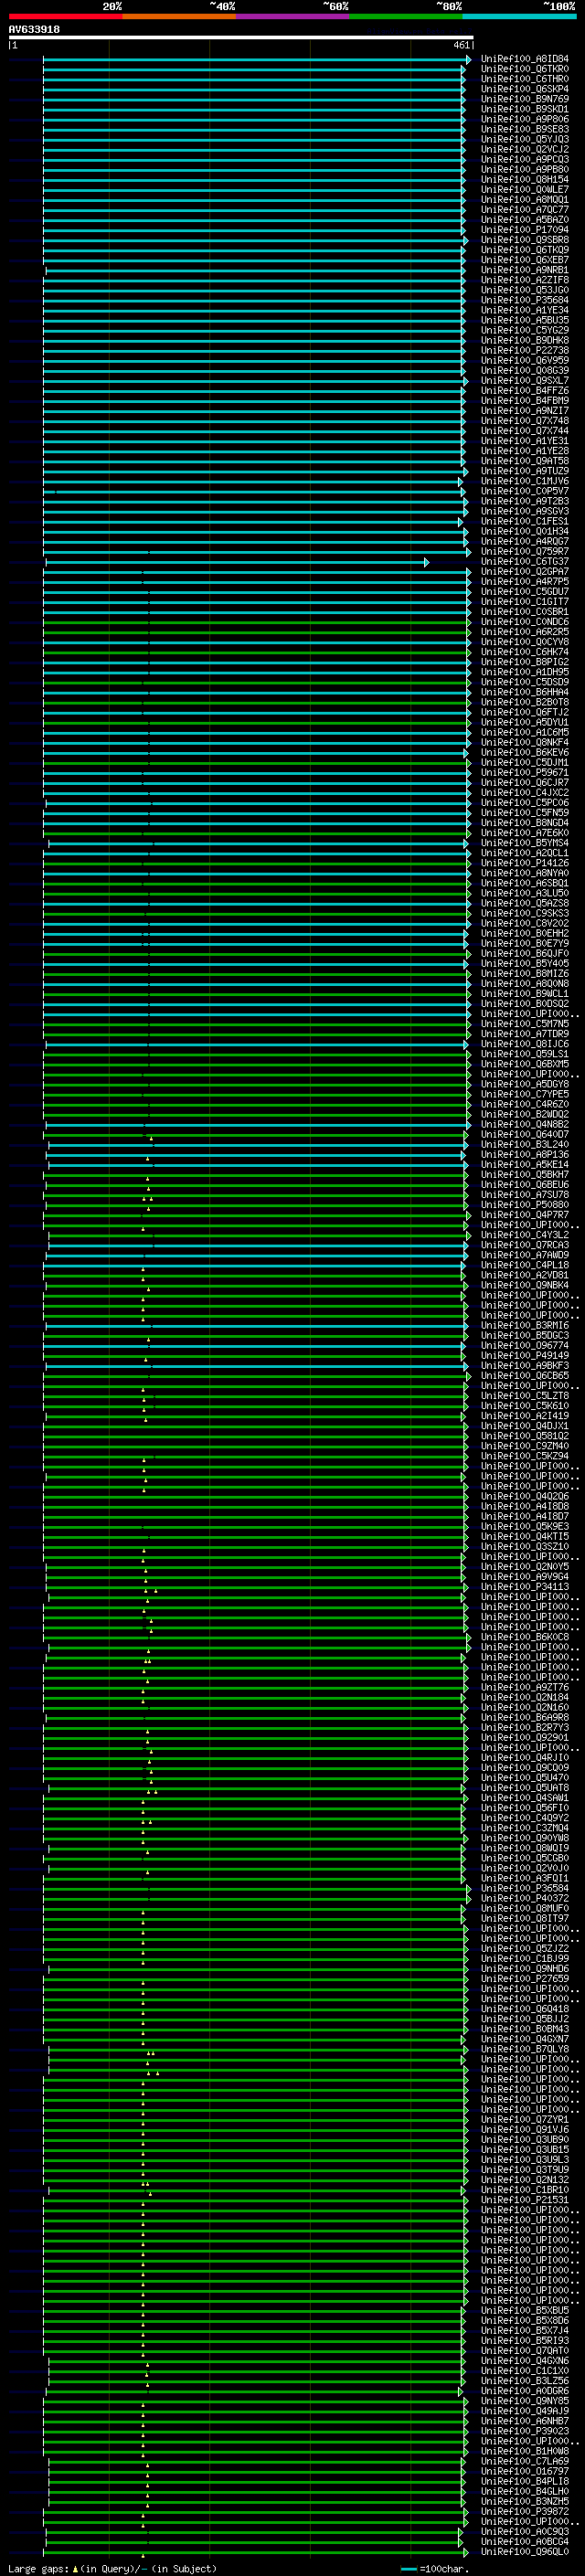
Task: Open UniRef100_Q59LS1 entry
Action: [x=525, y=1054]
